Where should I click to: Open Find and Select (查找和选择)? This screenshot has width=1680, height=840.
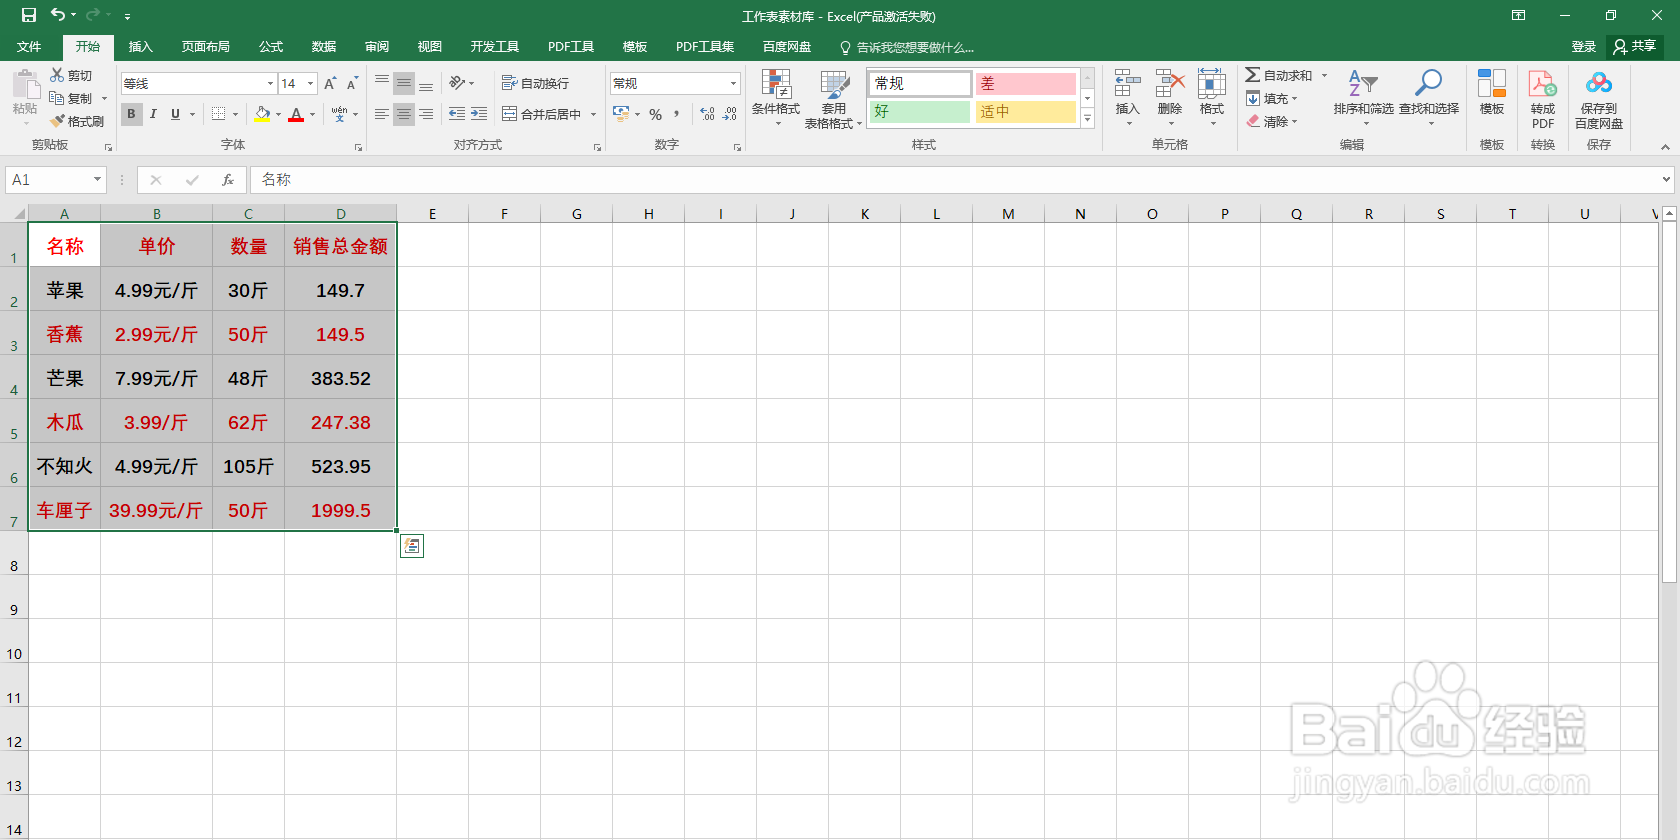(1429, 96)
